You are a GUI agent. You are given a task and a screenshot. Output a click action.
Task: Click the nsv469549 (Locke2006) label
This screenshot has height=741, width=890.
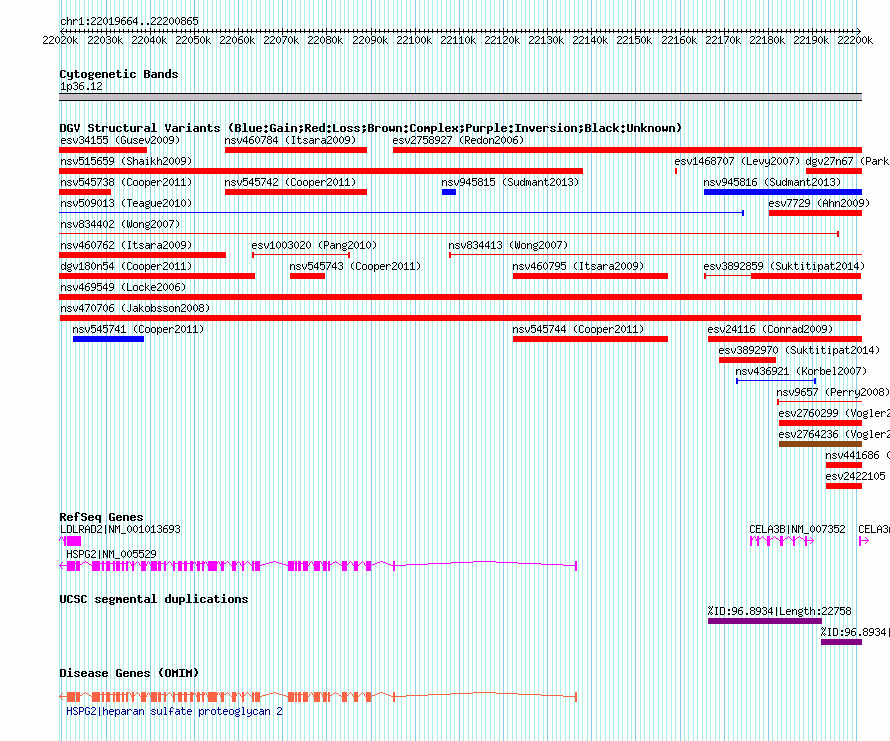123,287
